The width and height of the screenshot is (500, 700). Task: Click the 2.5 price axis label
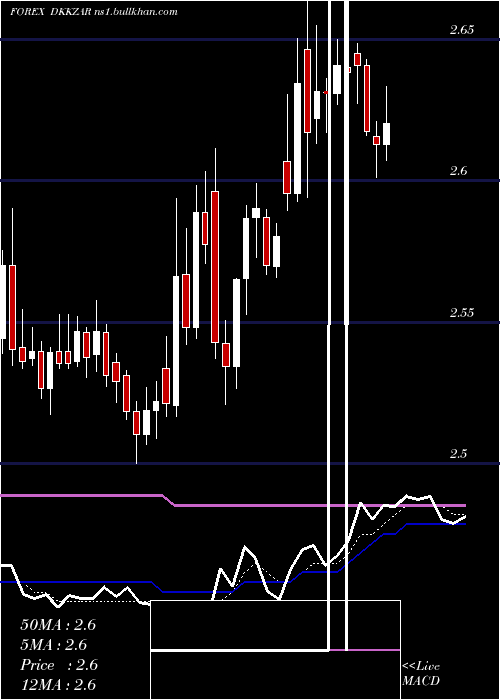coord(458,454)
